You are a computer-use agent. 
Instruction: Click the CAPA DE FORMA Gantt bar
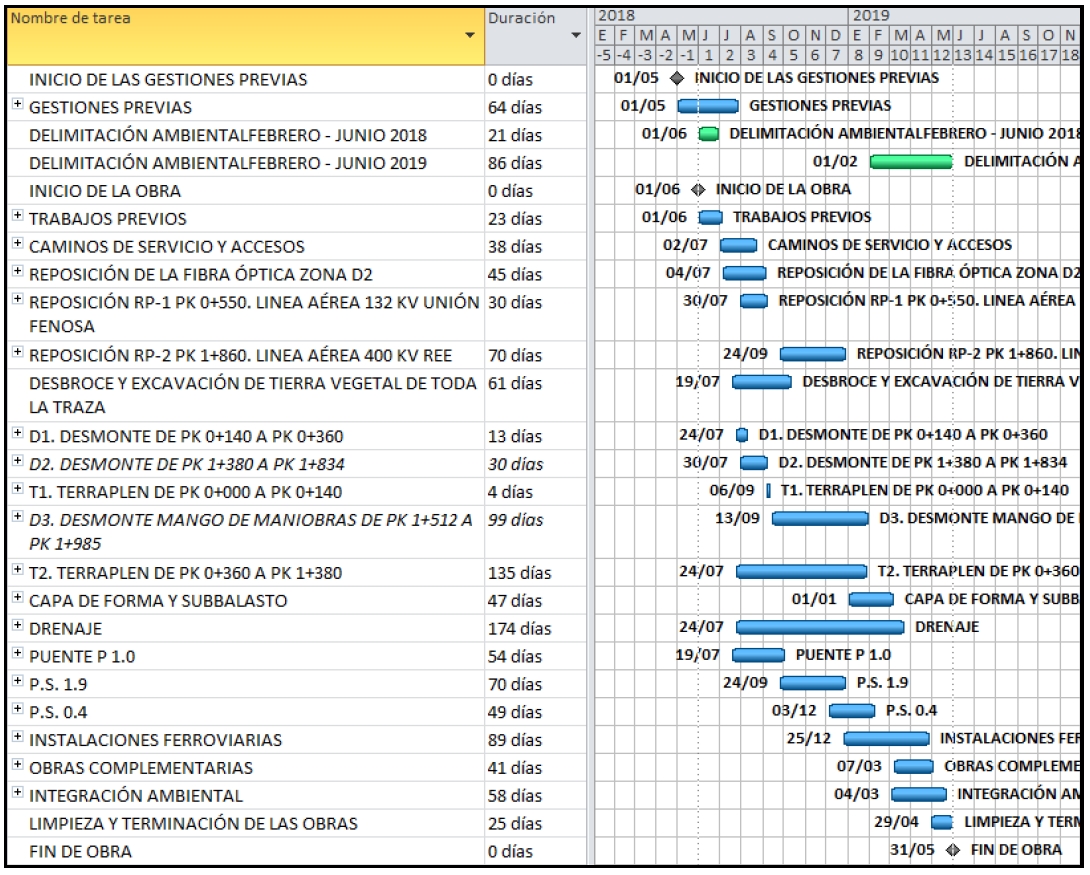pos(871,599)
